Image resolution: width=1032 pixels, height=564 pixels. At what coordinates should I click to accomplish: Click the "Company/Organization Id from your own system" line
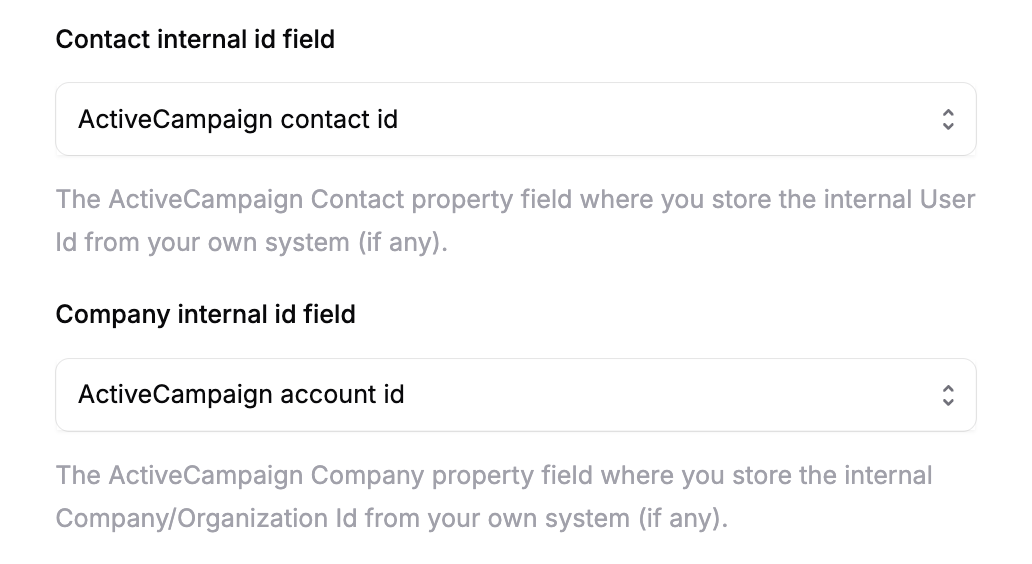tap(391, 519)
